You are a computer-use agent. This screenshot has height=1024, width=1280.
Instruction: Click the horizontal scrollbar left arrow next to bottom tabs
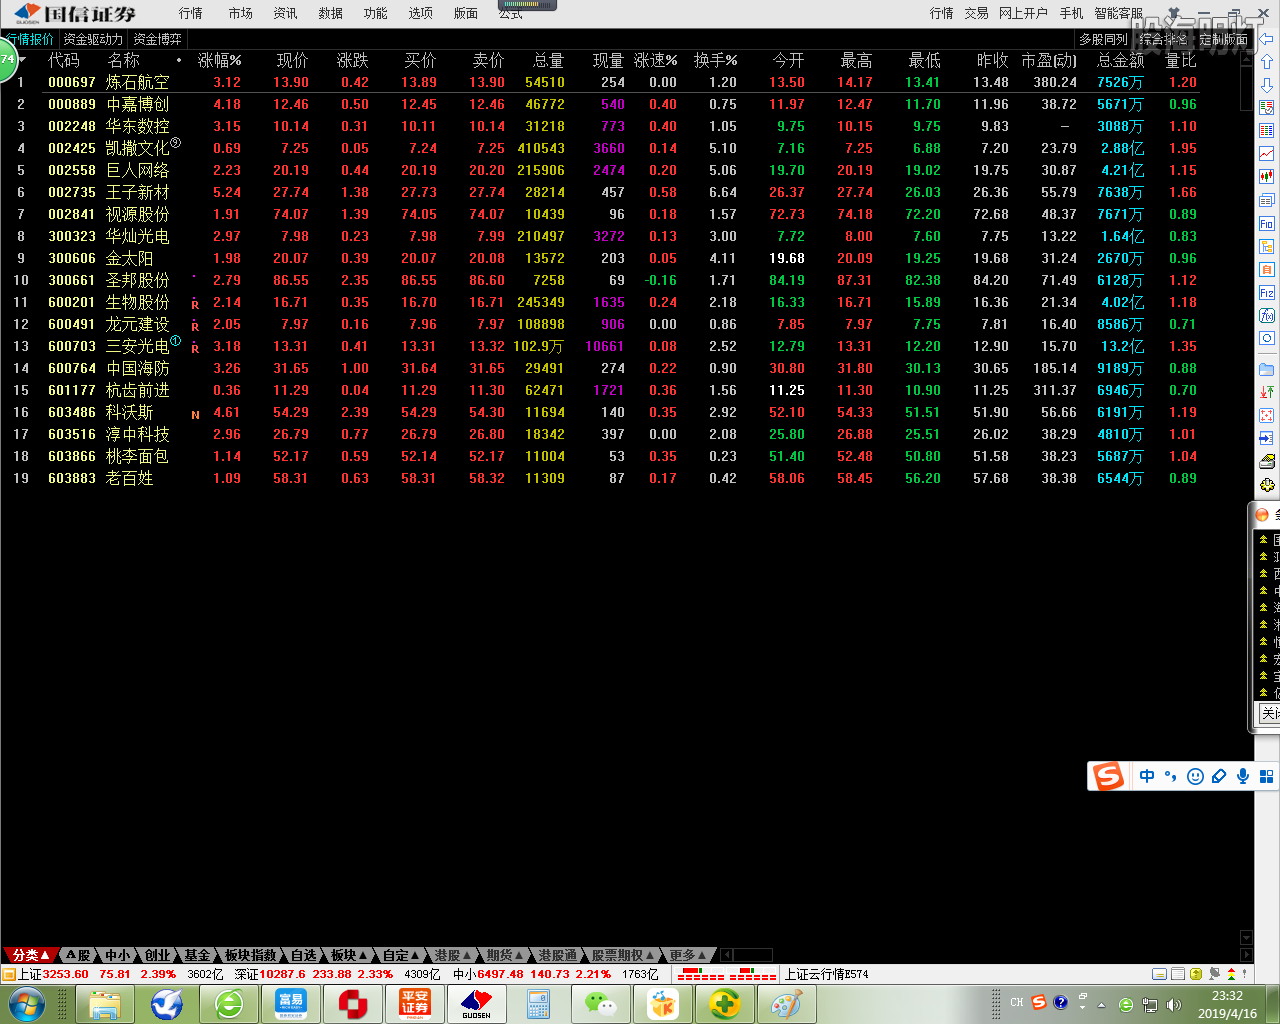pyautogui.click(x=726, y=955)
